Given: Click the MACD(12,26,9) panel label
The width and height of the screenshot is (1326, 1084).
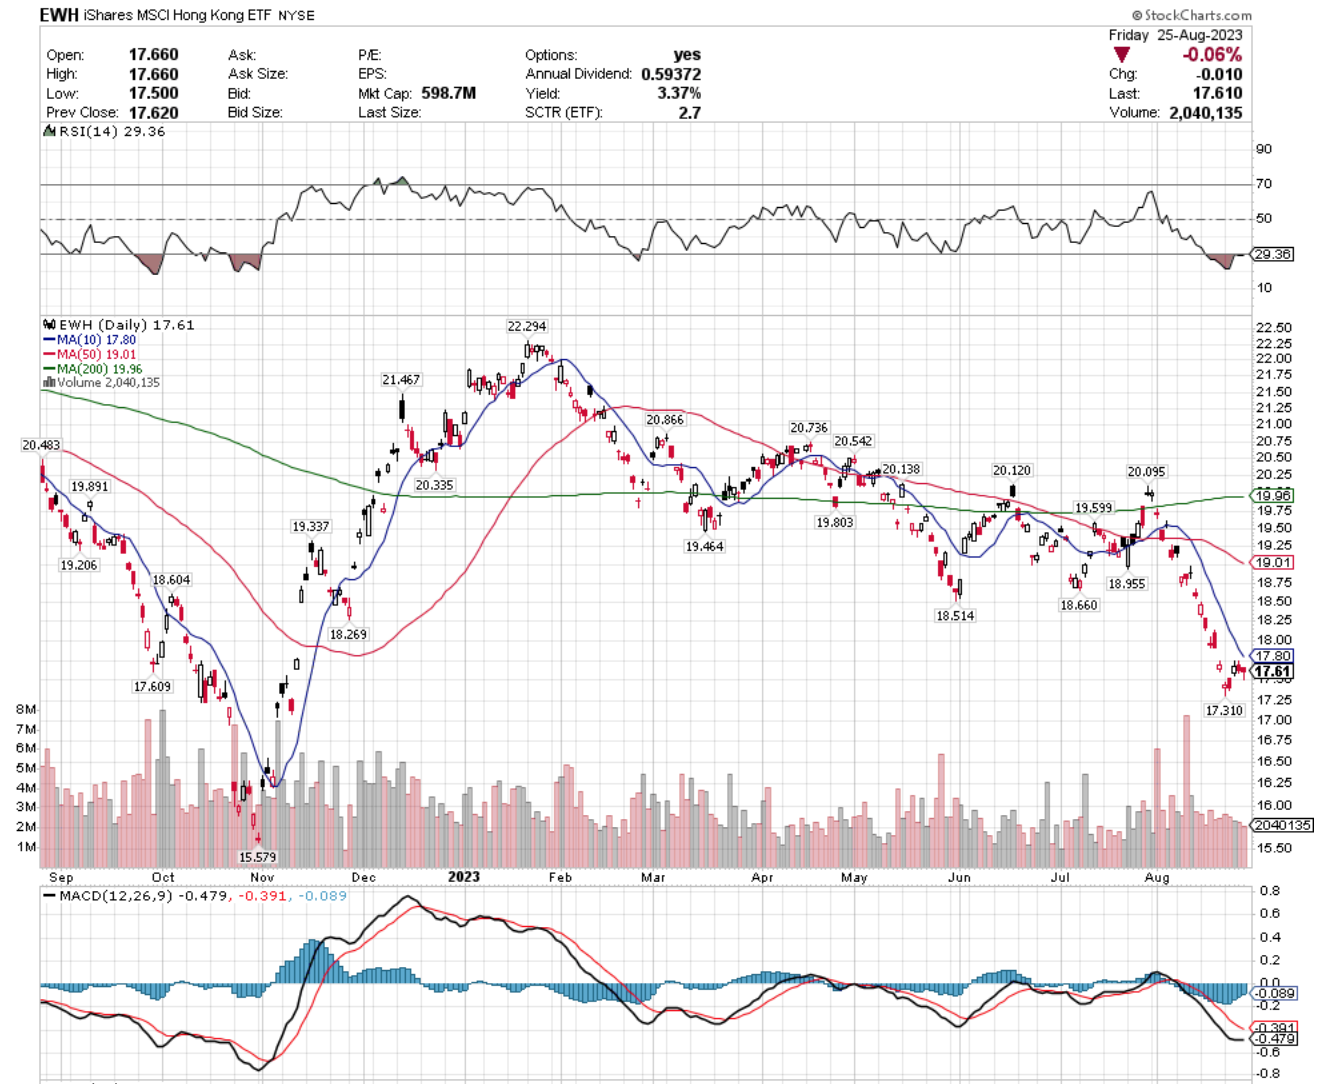Looking at the screenshot, I should tap(114, 895).
